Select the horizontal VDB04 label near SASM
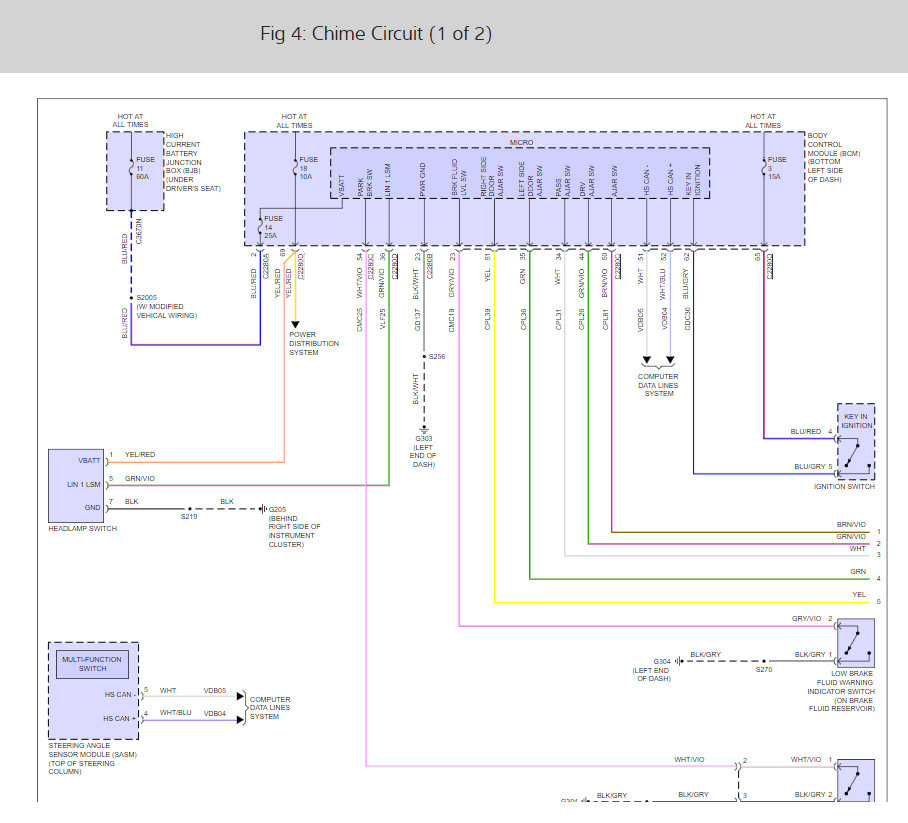908x823 pixels. pyautogui.click(x=215, y=714)
